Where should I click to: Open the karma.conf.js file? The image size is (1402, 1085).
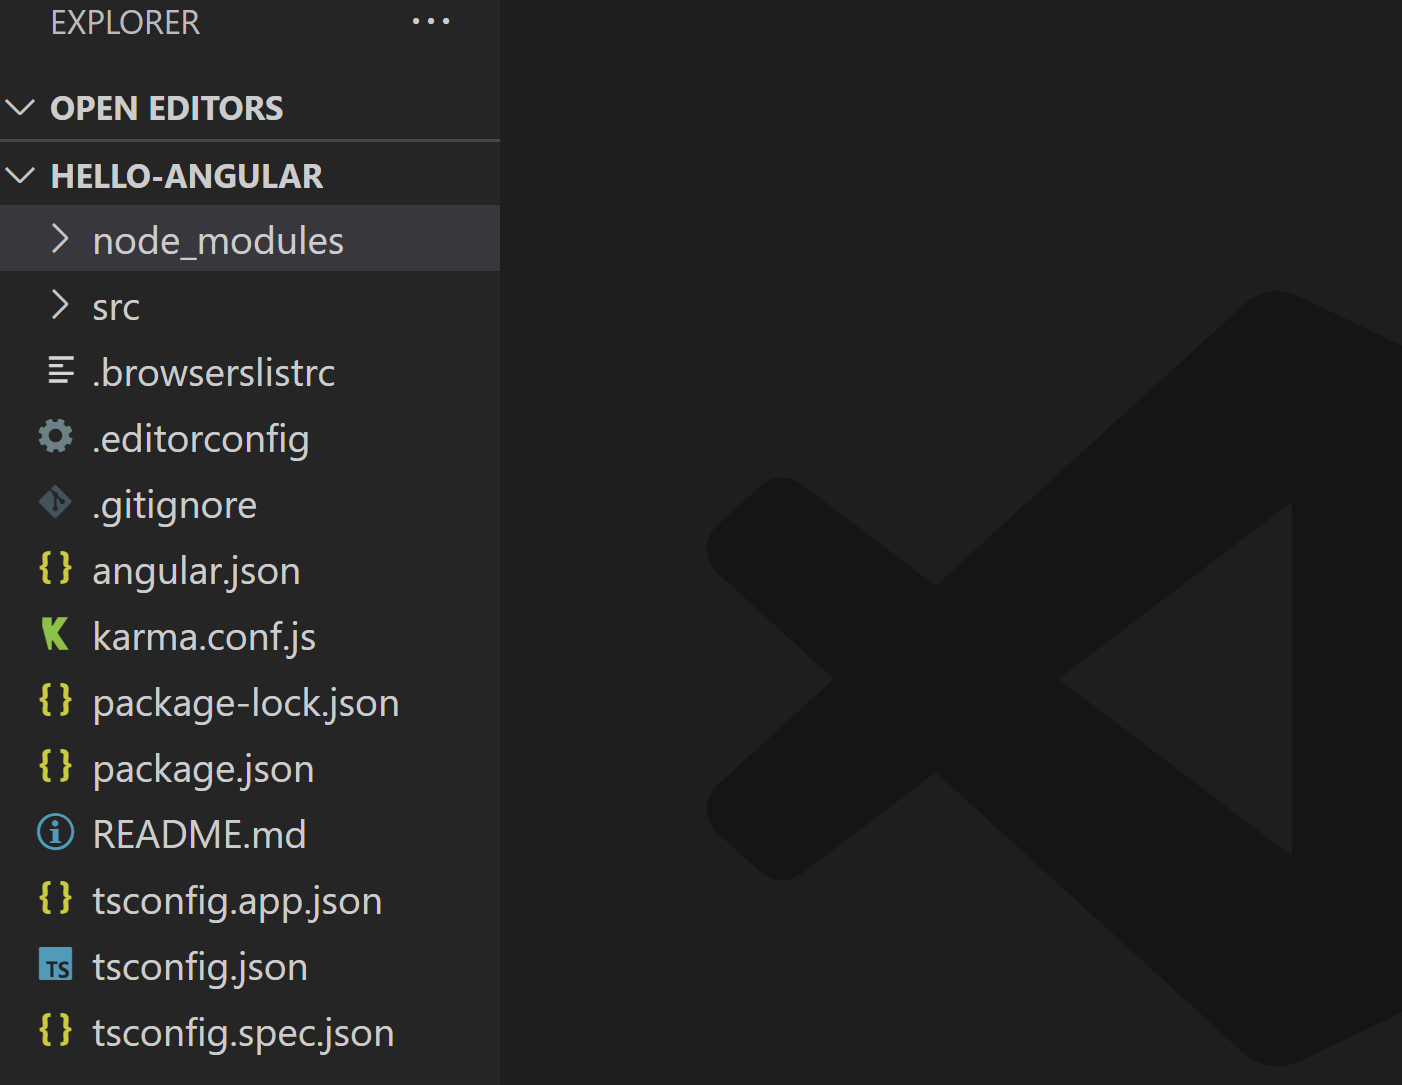(x=204, y=637)
